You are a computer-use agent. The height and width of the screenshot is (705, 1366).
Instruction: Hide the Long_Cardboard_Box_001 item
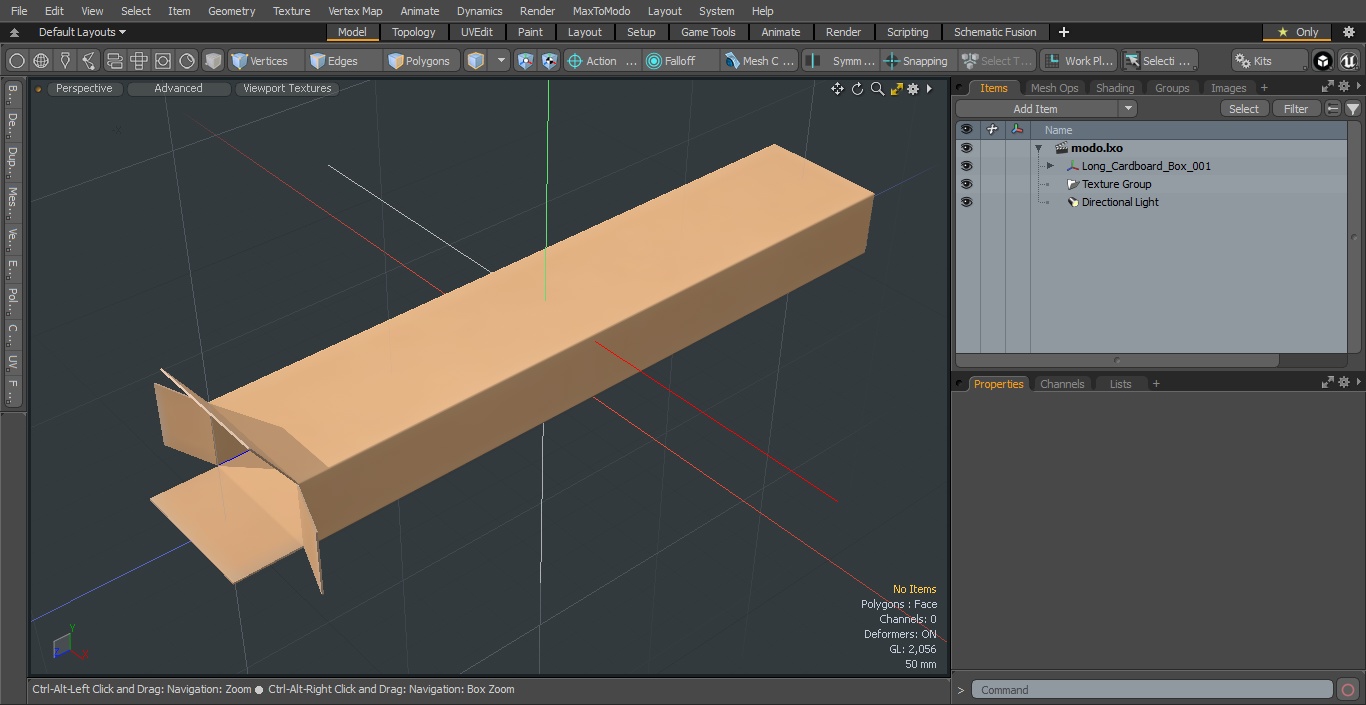point(966,166)
